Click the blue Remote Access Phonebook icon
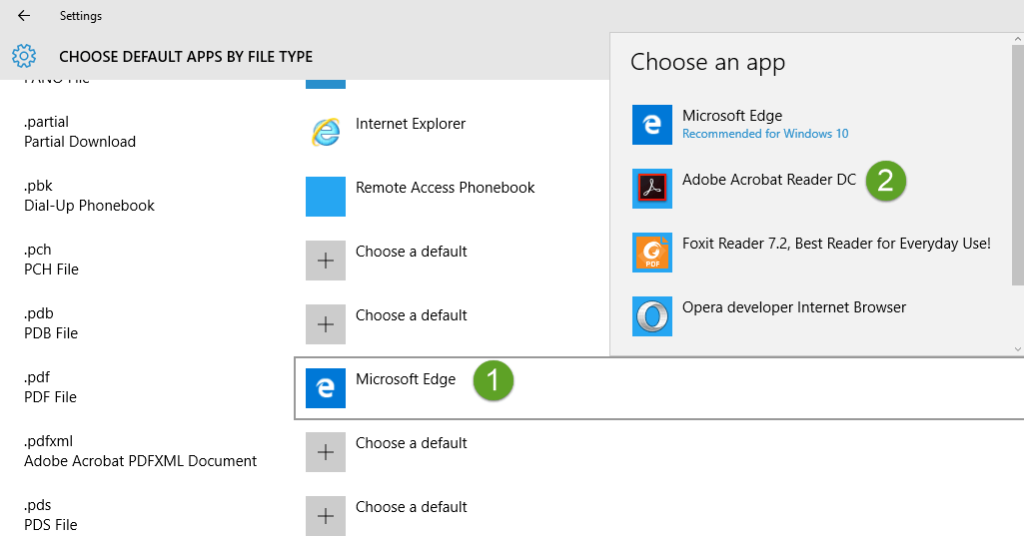This screenshot has height=541, width=1024. 325,196
